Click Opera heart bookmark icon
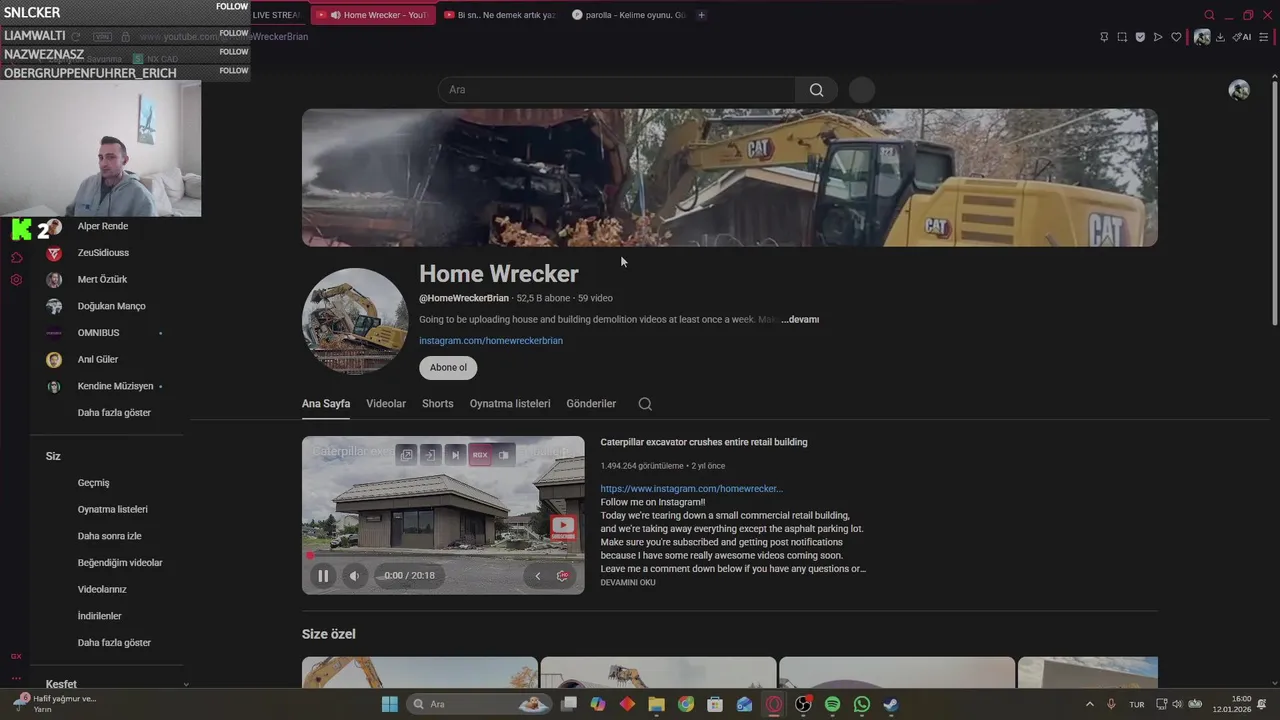 click(x=1176, y=37)
